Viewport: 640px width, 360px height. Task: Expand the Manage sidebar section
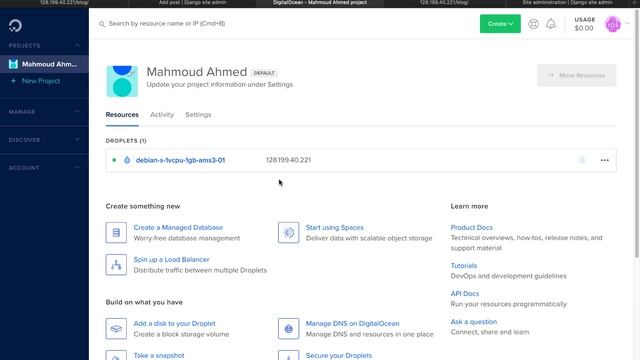coord(77,111)
